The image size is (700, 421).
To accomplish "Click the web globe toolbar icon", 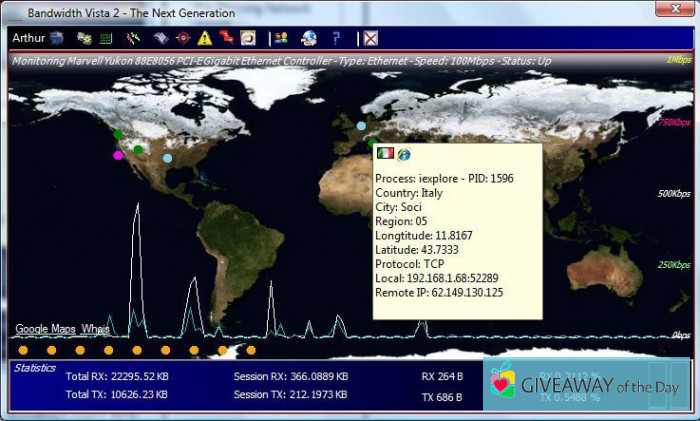I will 309,38.
